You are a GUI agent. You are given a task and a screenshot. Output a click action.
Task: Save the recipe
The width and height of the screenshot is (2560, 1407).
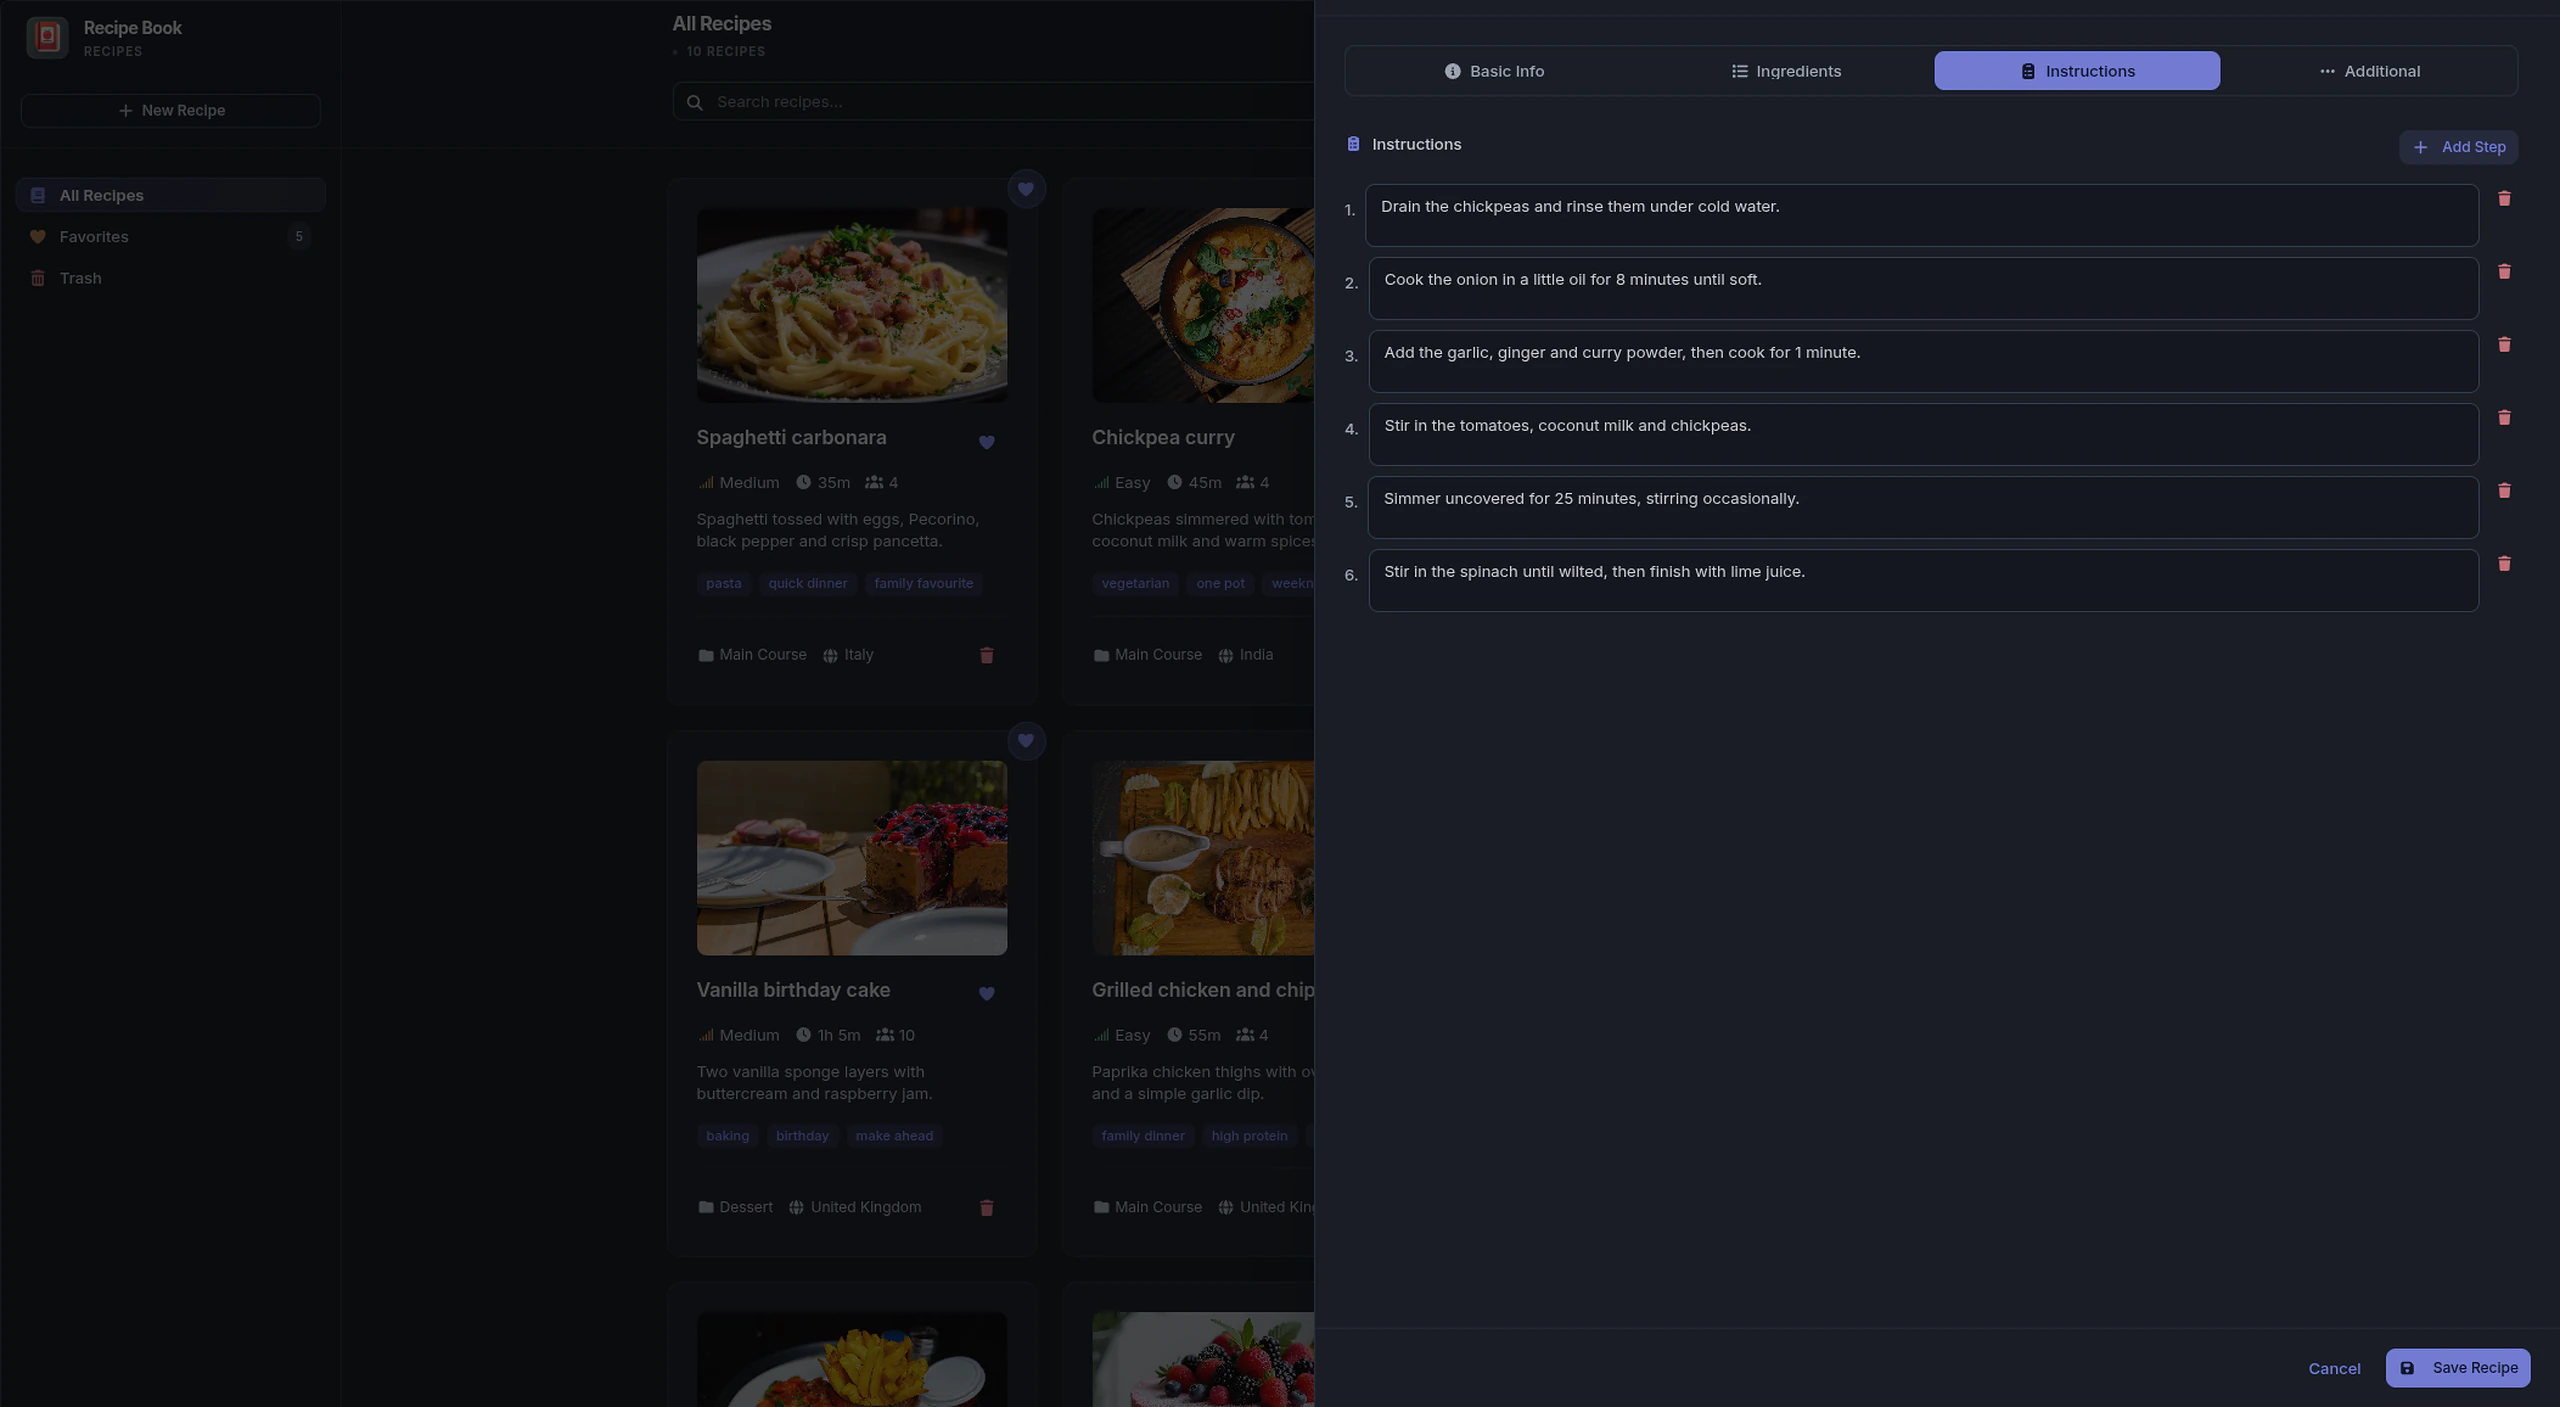[x=2458, y=1368]
